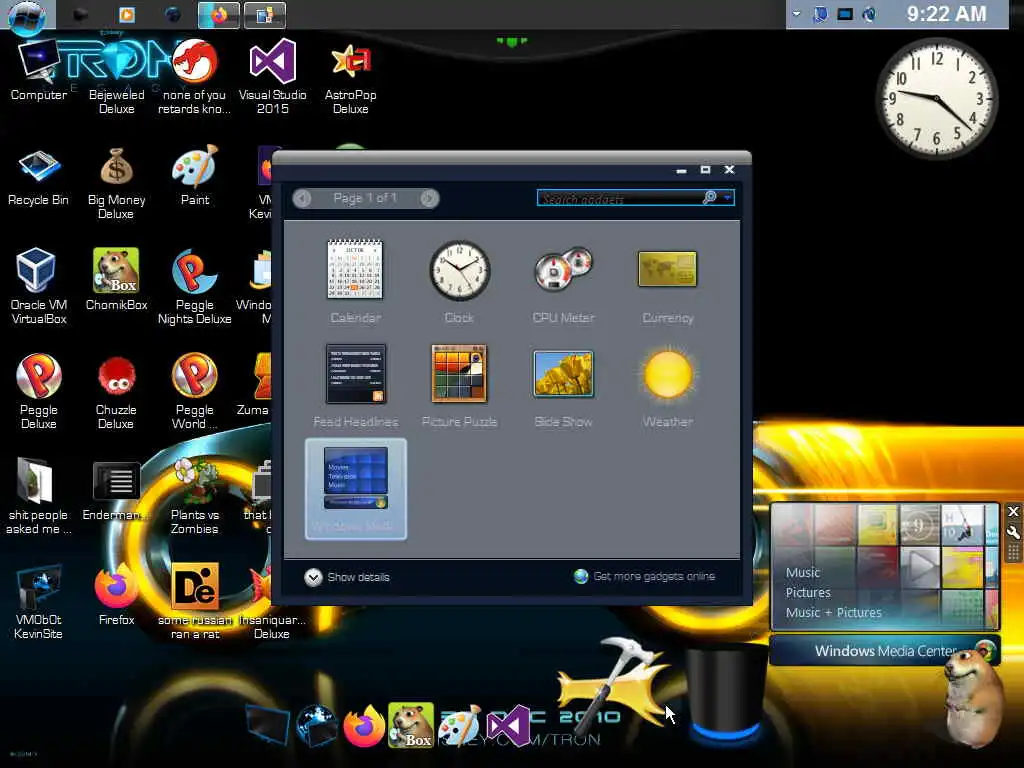The image size is (1024, 768).
Task: Launch the orange media player taskbar icon
Action: coord(127,14)
